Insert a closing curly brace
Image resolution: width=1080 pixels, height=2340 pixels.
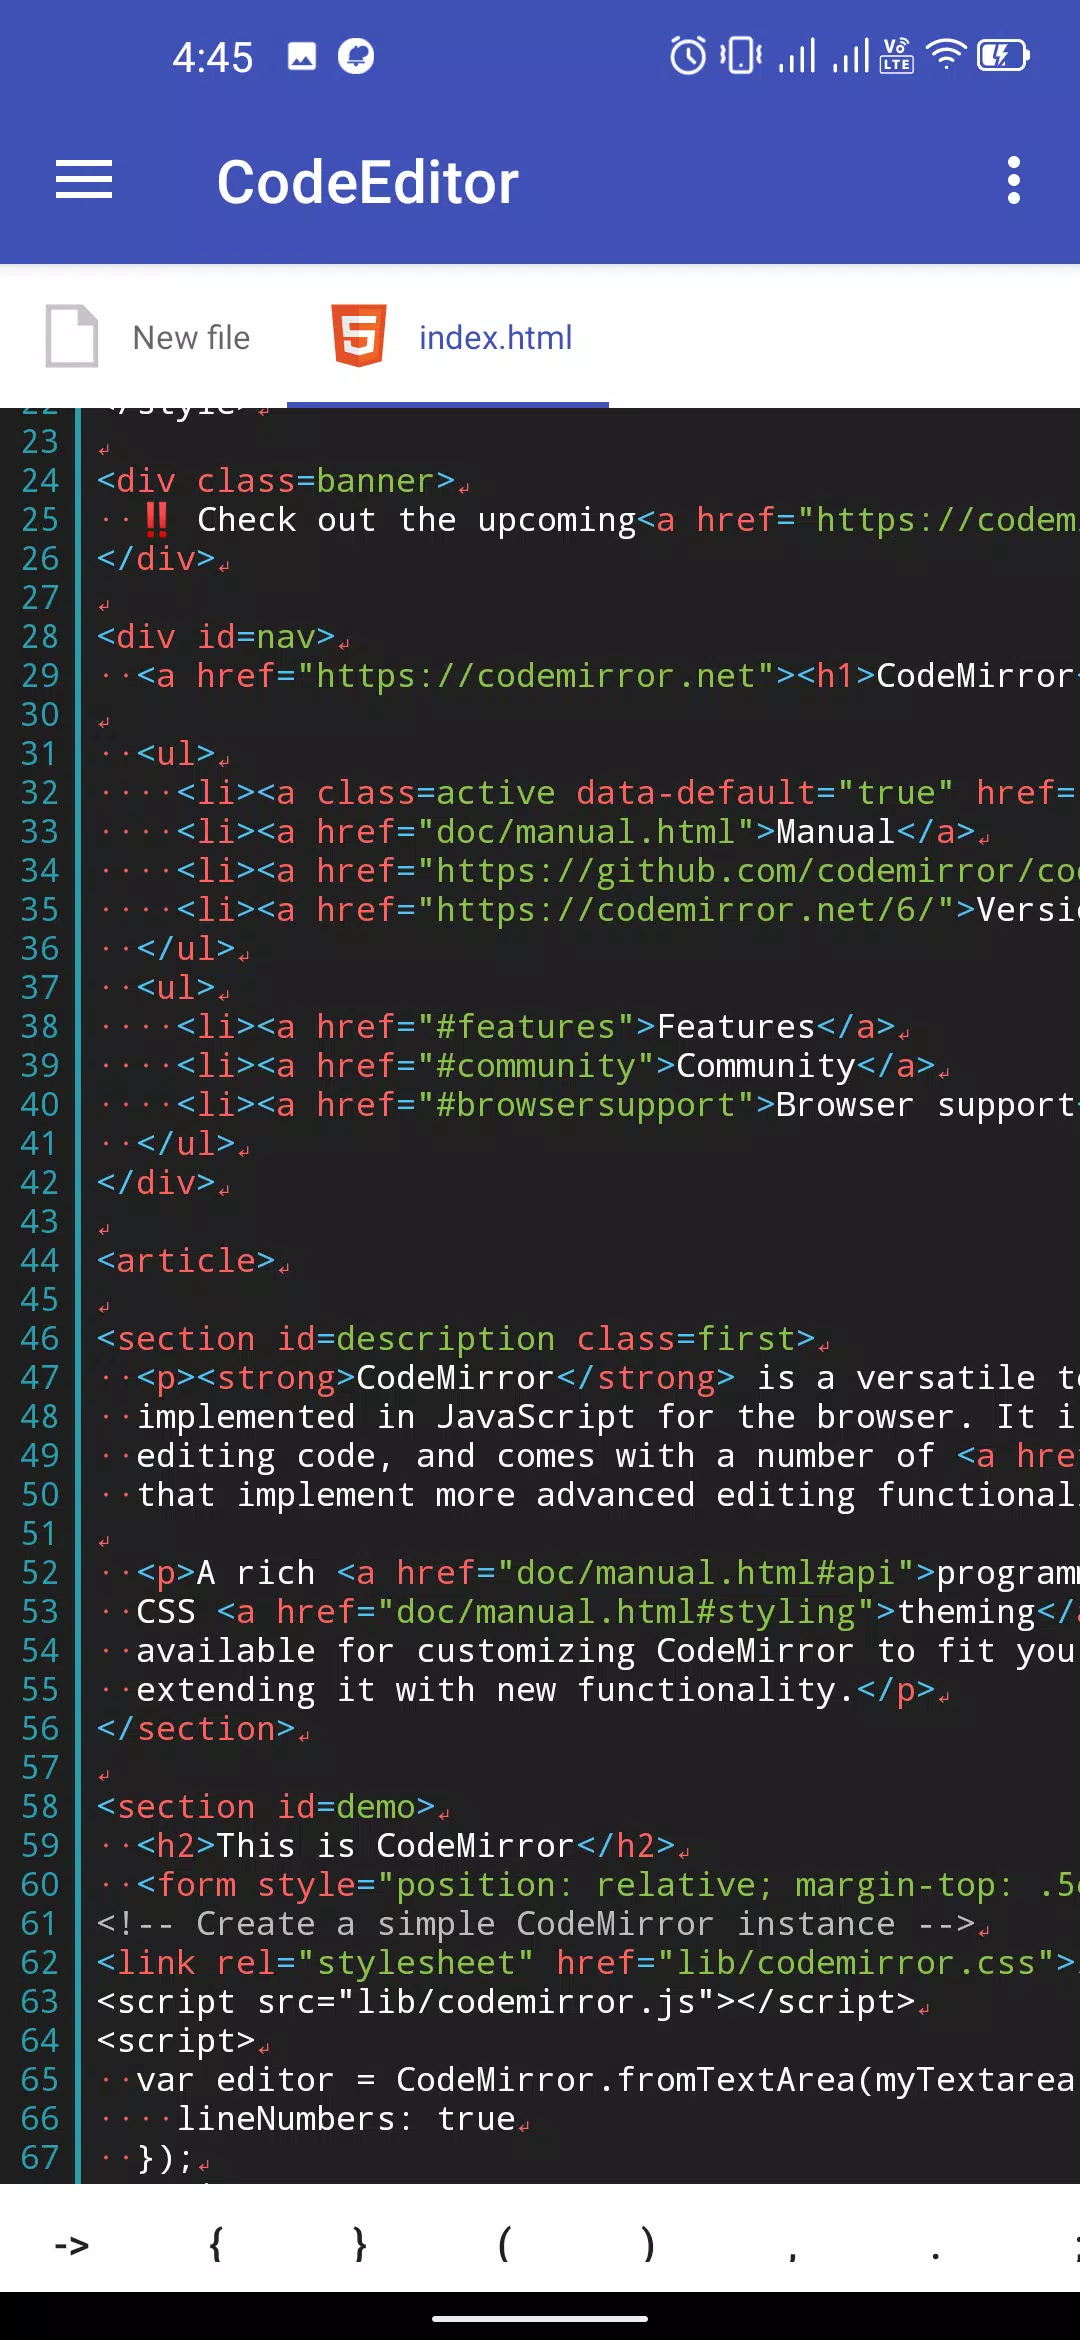(x=360, y=2245)
